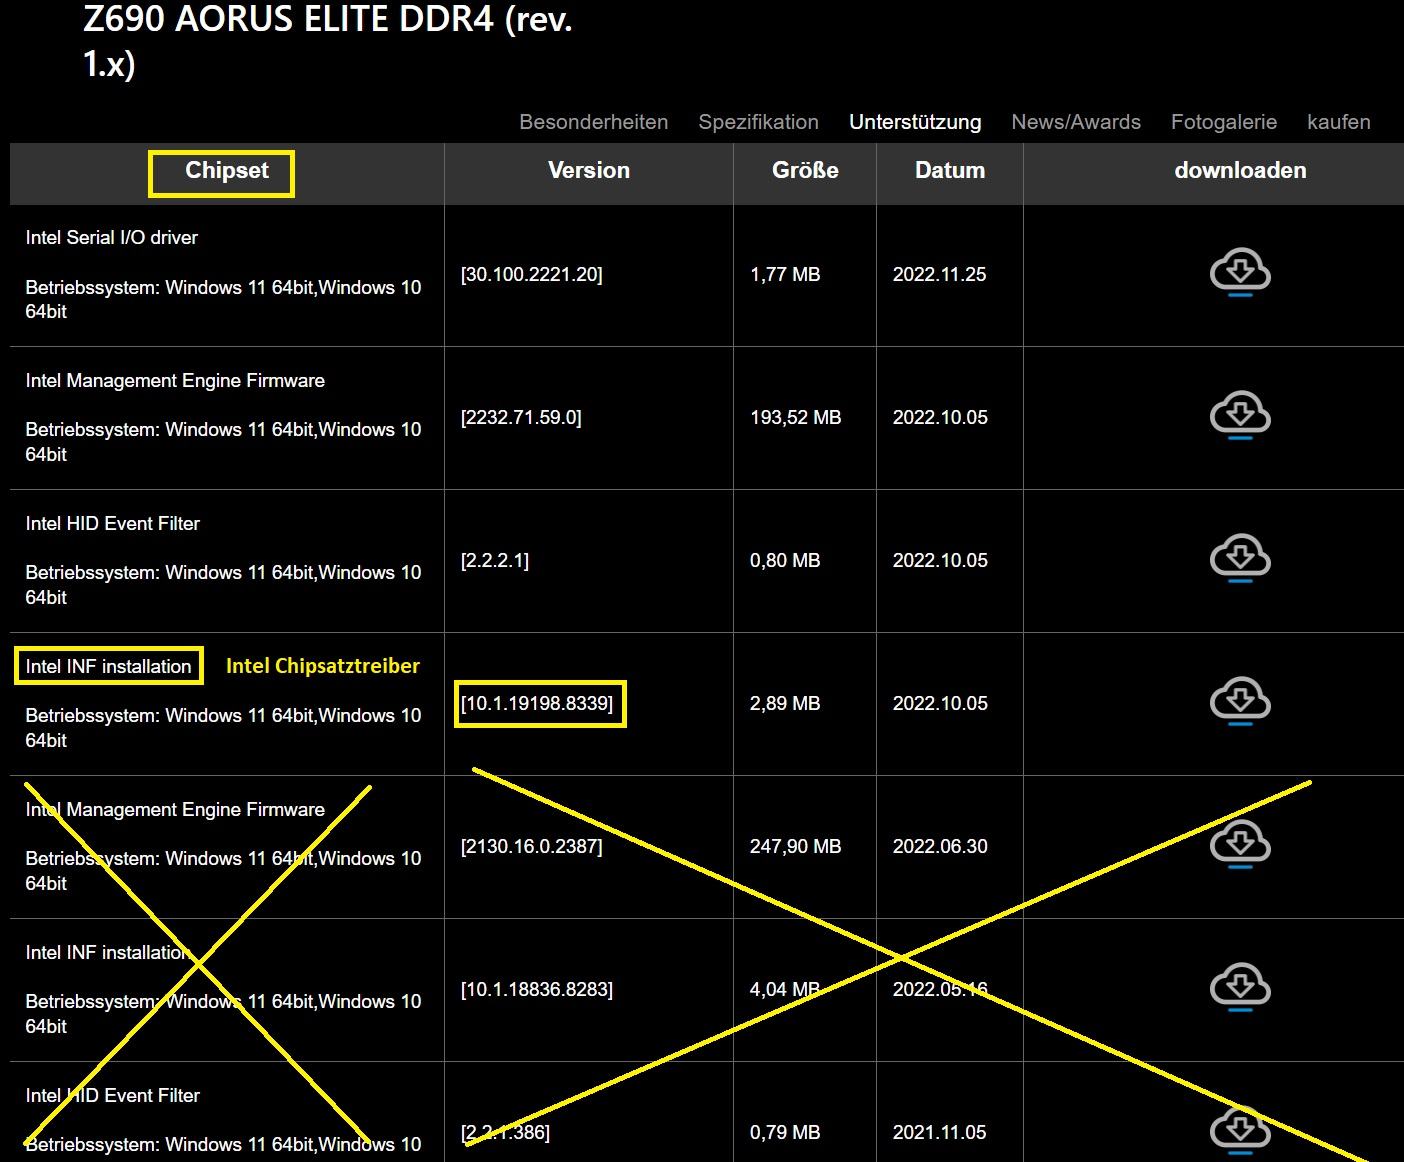Select version text [2130.16.0.2387]

pyautogui.click(x=531, y=846)
